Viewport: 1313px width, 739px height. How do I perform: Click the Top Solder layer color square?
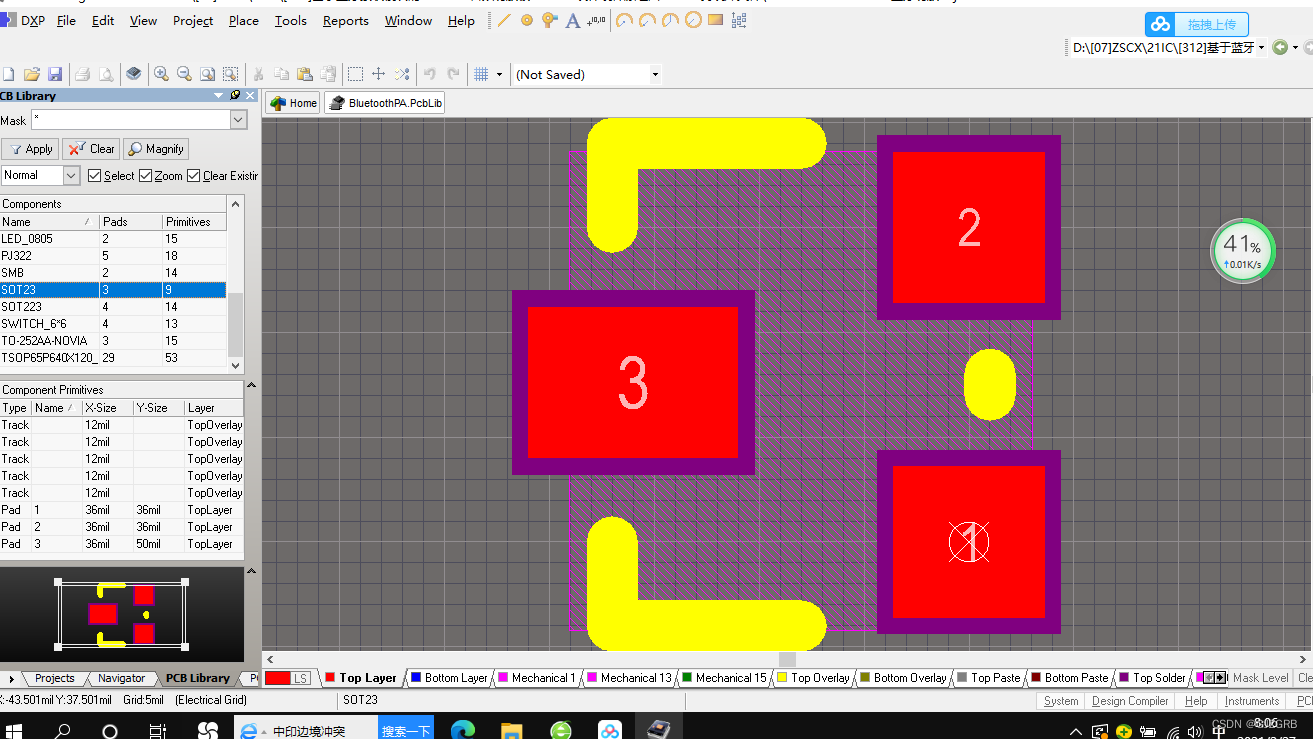tap(1124, 677)
